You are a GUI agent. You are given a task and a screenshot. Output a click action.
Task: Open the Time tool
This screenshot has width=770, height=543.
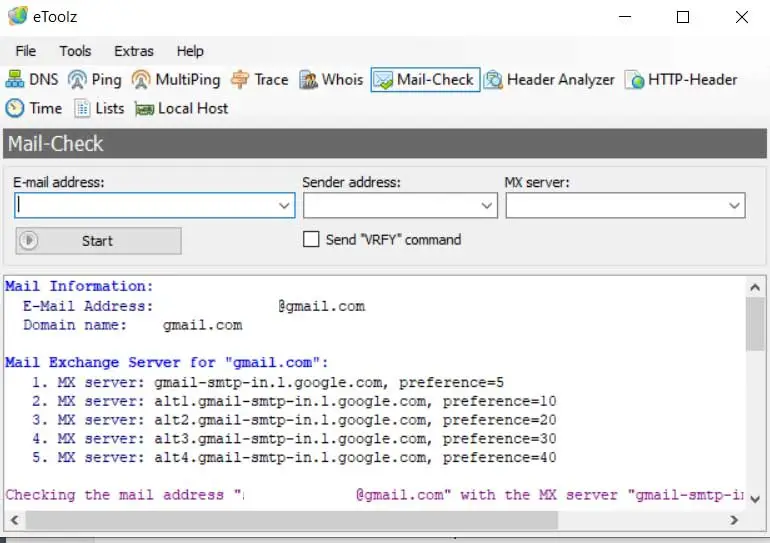pyautogui.click(x=34, y=108)
